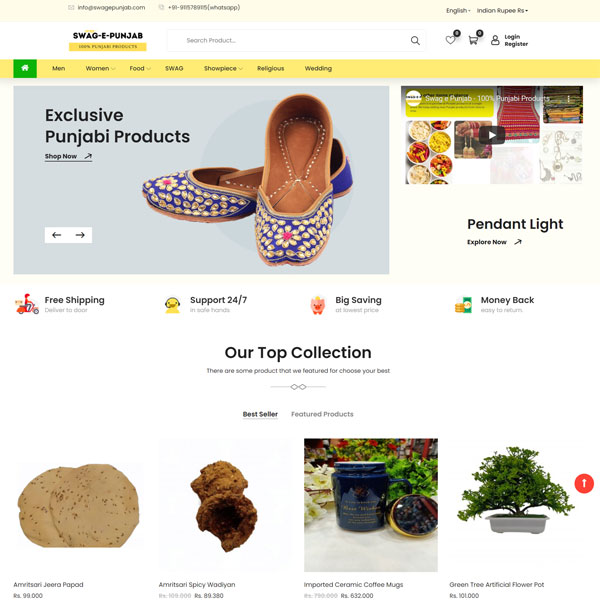Screen dimensions: 600x600
Task: Open the wishlist heart icon
Action: (450, 40)
